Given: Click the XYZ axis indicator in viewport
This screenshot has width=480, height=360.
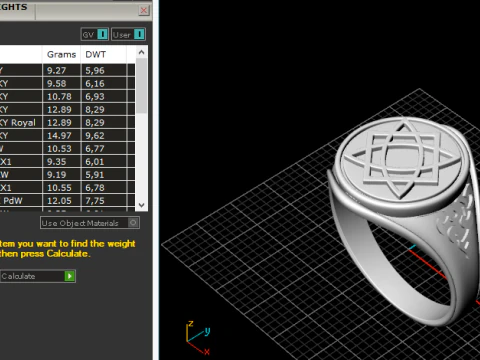Looking at the screenshot, I should [x=198, y=337].
